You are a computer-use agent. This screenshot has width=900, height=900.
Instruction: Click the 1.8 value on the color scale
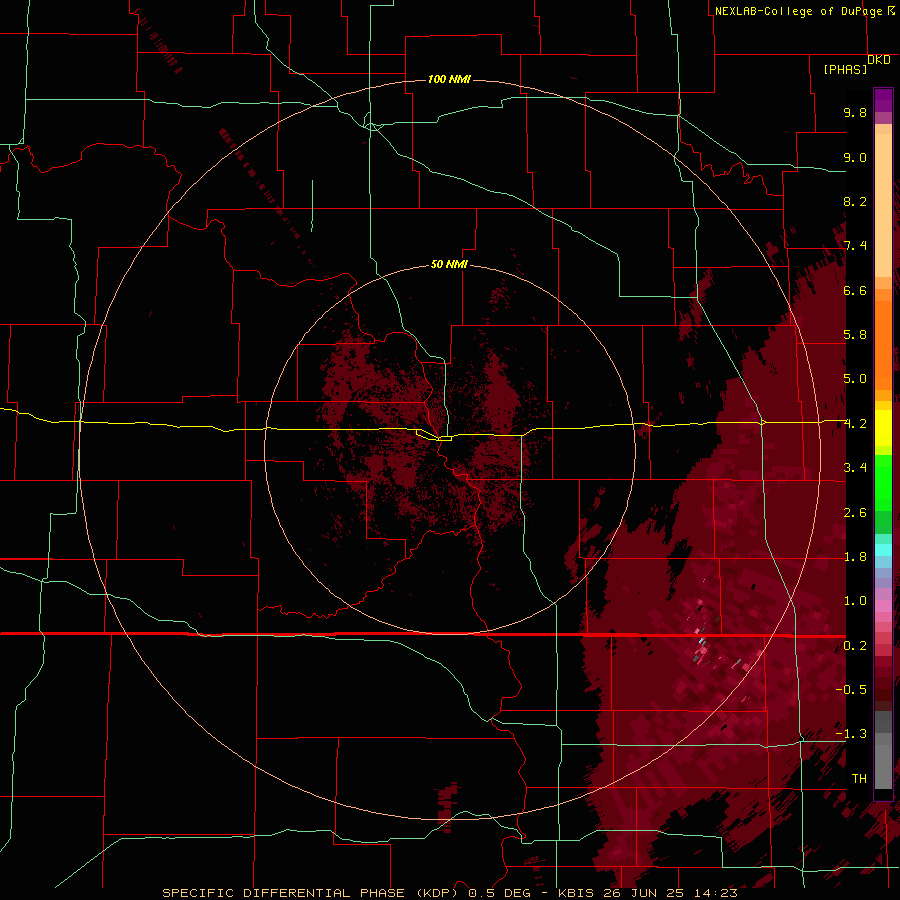point(855,557)
